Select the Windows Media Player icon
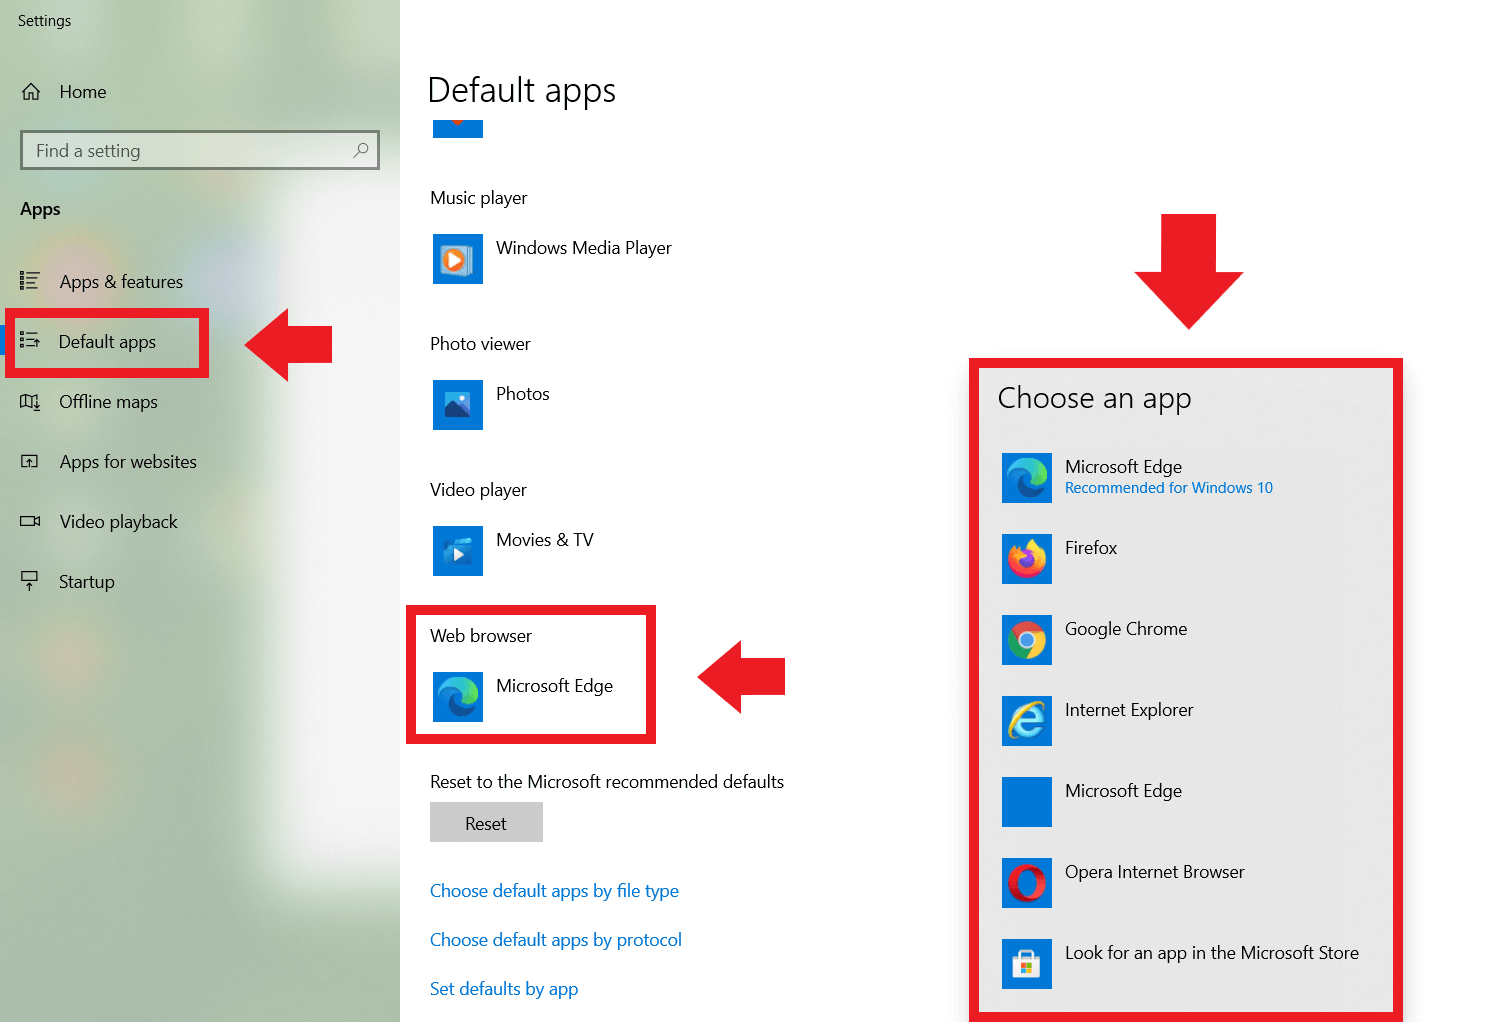Image resolution: width=1486 pixels, height=1022 pixels. pos(457,258)
